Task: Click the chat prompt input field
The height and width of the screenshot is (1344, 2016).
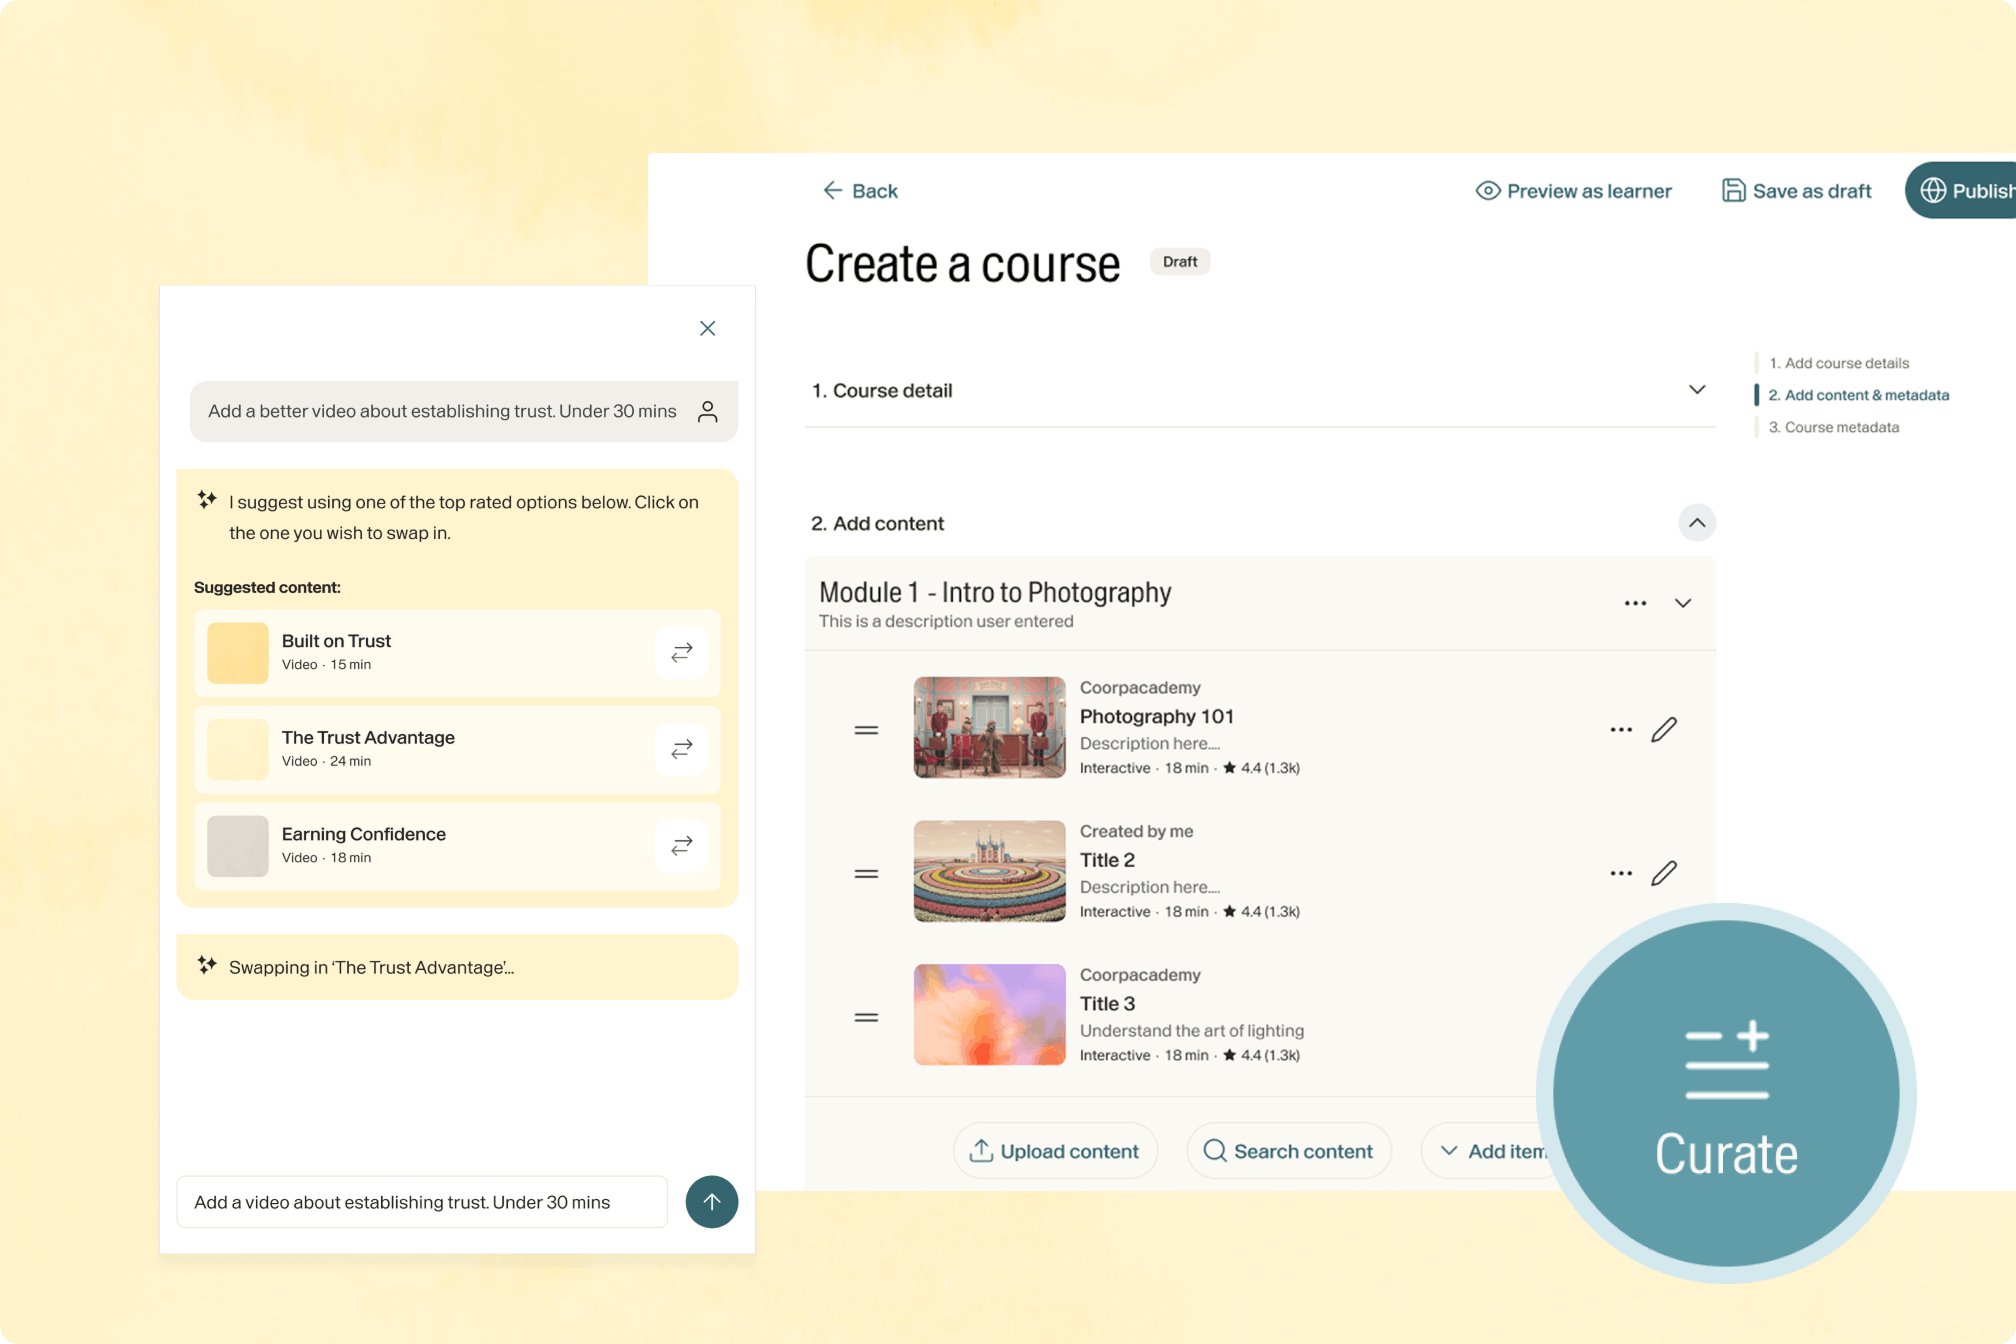Action: (421, 1202)
